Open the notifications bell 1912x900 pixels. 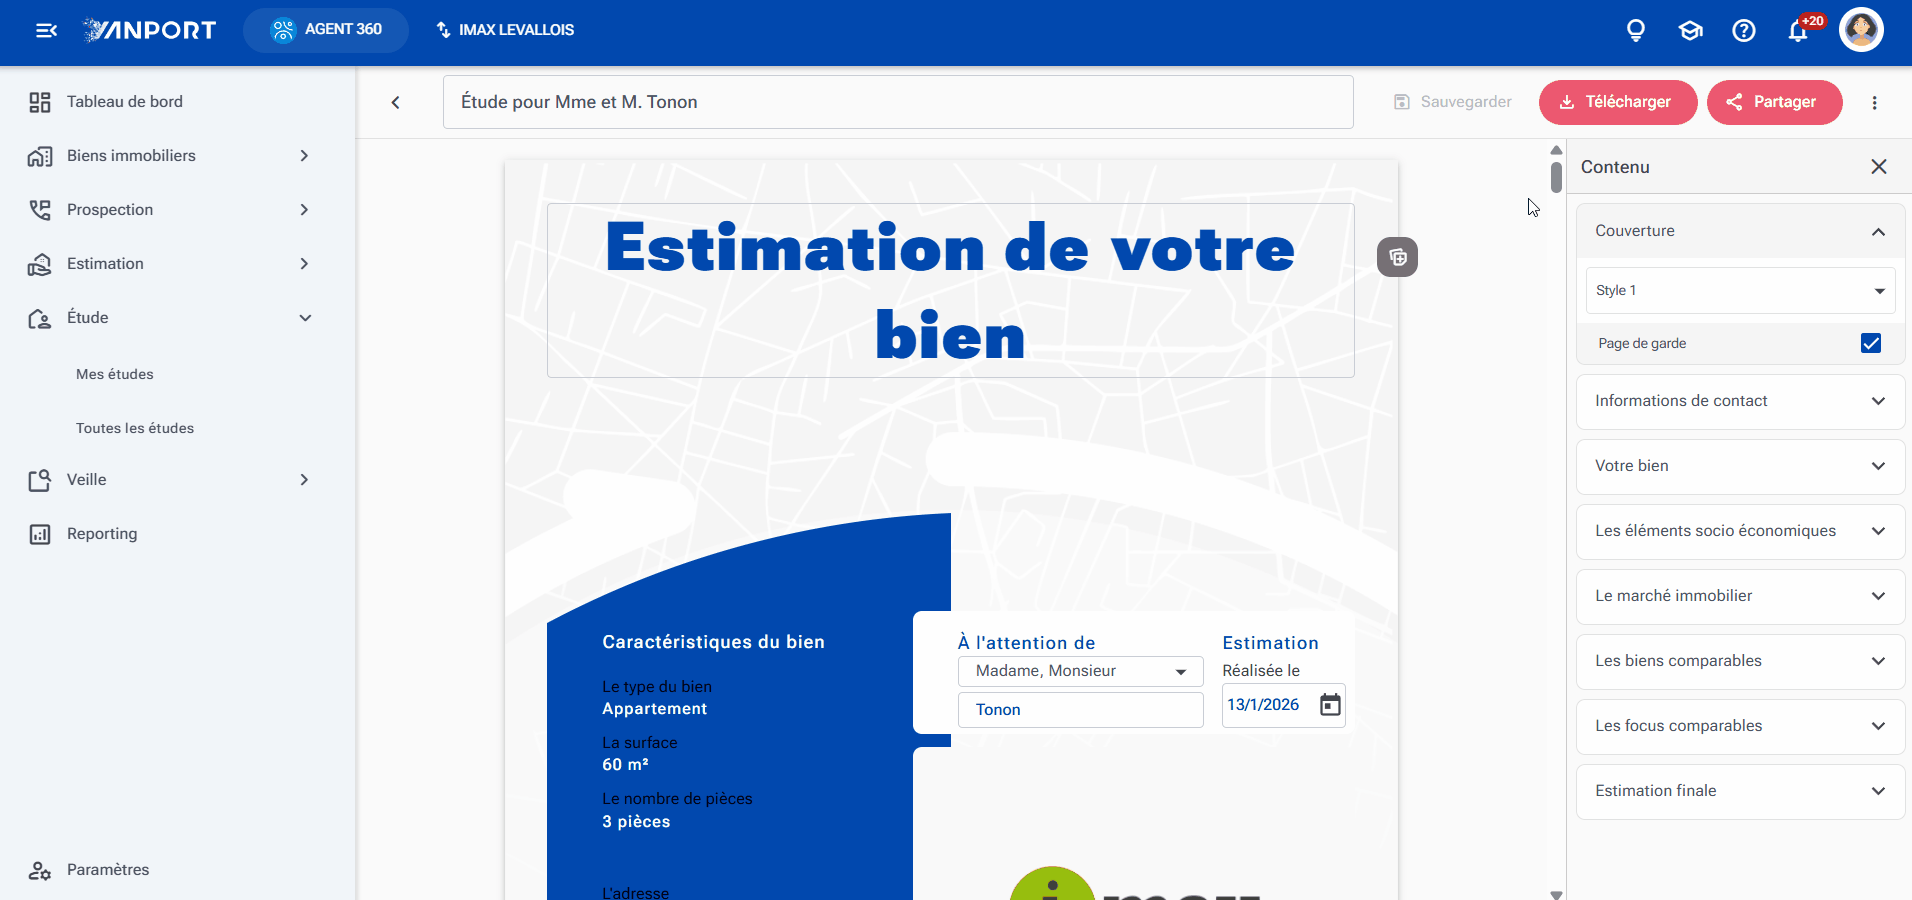coord(1798,31)
